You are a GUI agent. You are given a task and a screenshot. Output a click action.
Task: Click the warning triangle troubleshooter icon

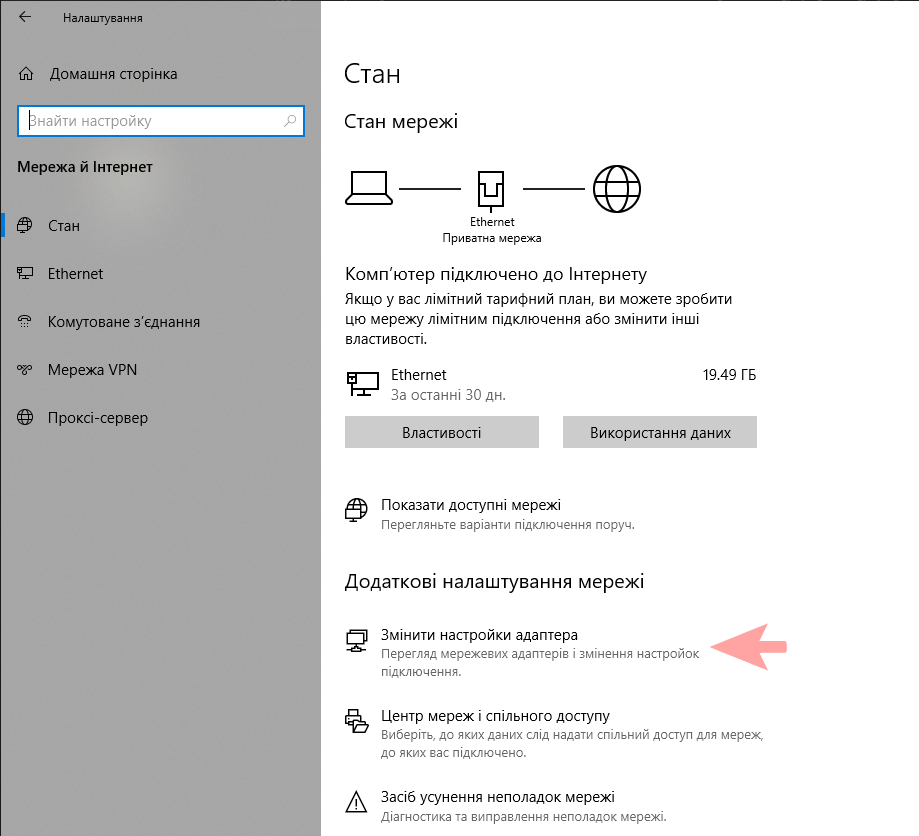pyautogui.click(x=356, y=800)
